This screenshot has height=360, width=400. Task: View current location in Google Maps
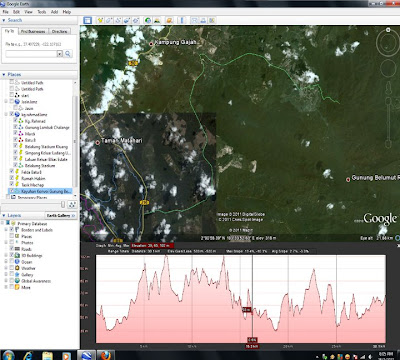[212, 20]
